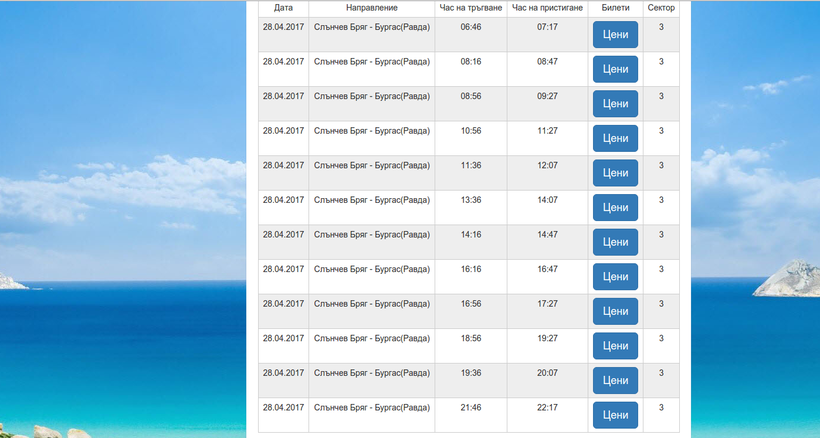820x438 pixels.
Task: Open prices for the 08:16 departure
Action: tap(615, 69)
